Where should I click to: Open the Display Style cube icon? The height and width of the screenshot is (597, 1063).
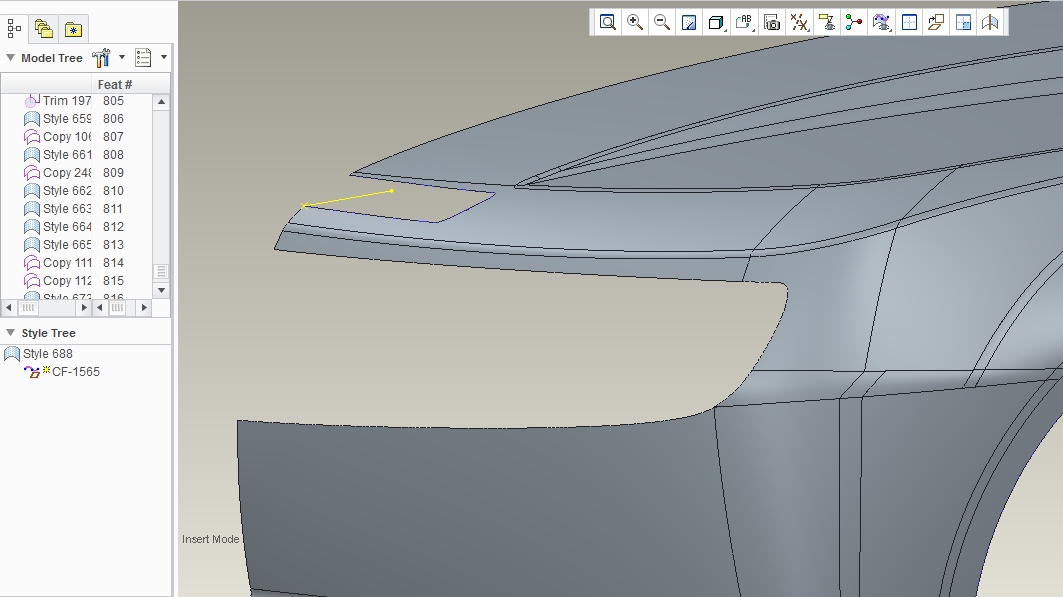point(716,22)
